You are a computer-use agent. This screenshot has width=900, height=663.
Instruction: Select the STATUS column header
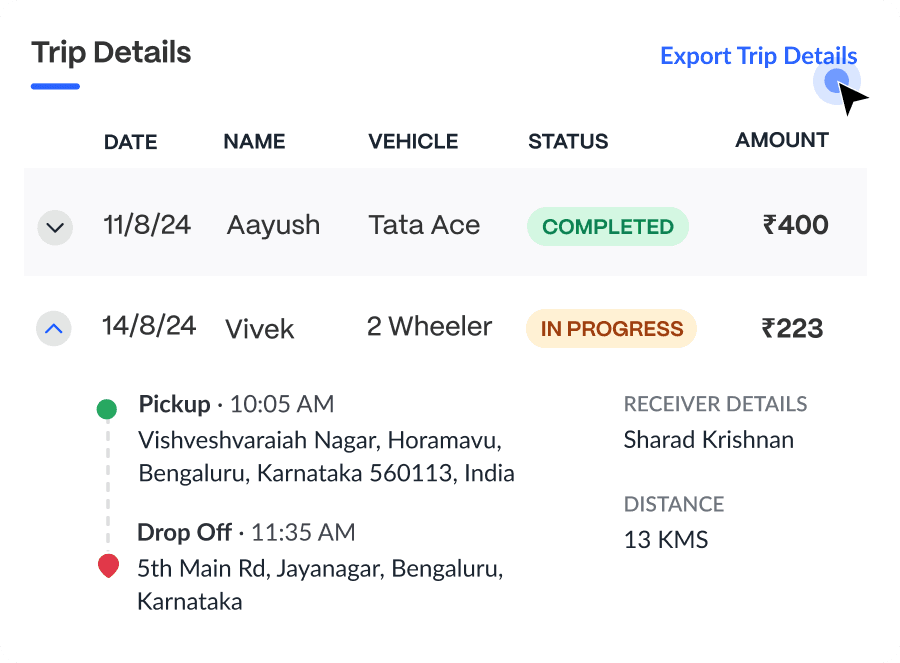[567, 141]
